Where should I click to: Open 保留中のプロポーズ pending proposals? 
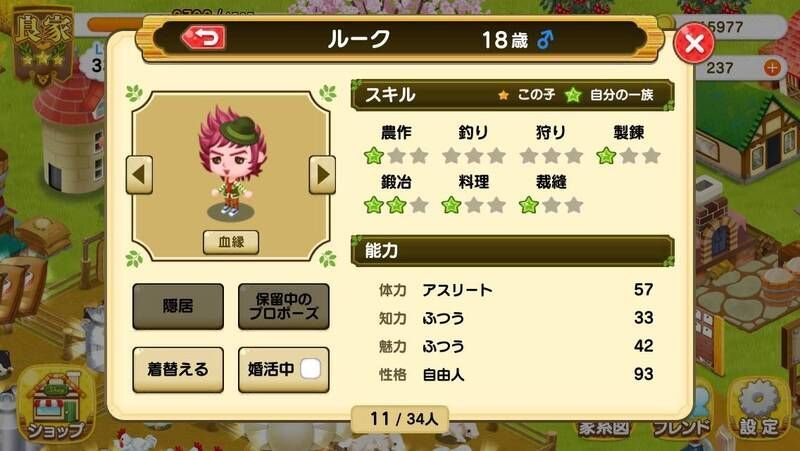click(x=284, y=306)
